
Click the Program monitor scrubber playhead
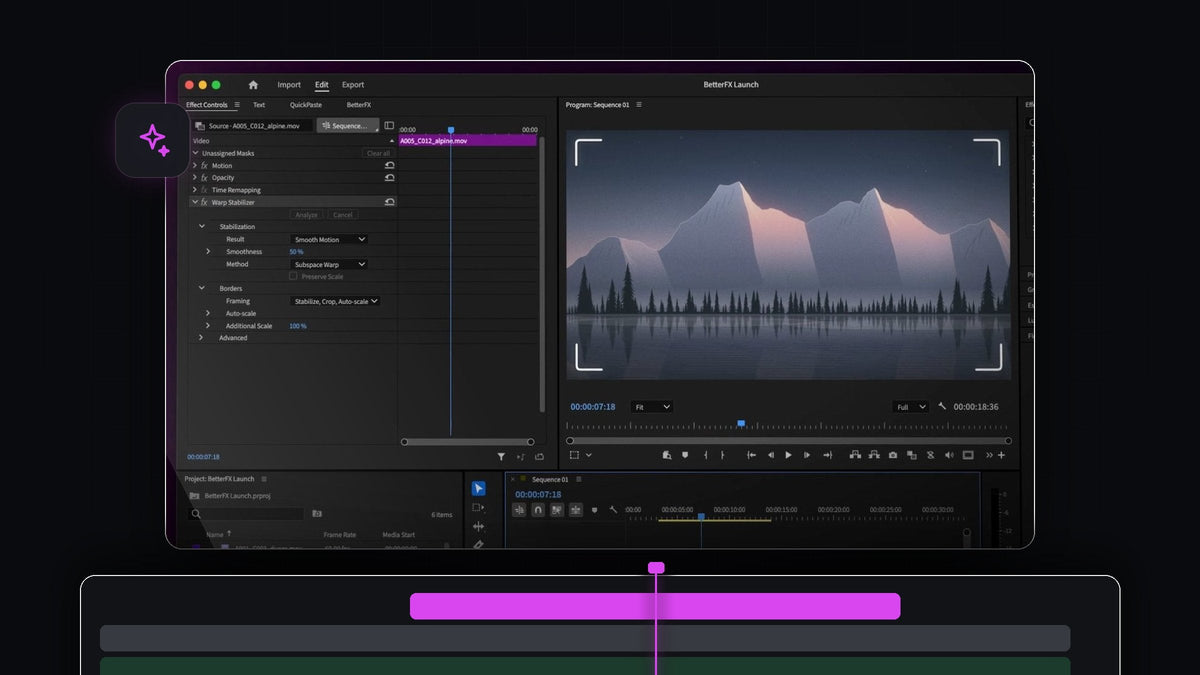[741, 424]
